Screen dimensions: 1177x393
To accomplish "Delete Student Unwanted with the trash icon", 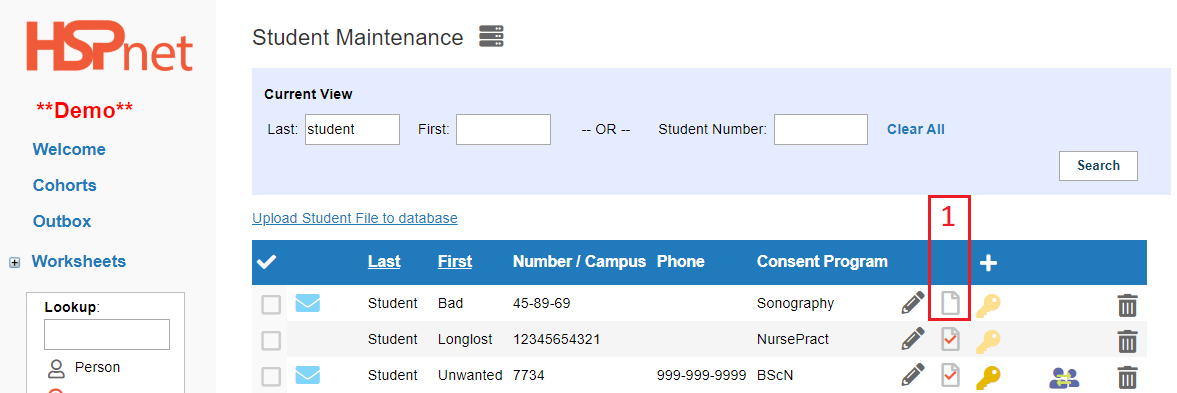I will [x=1127, y=376].
